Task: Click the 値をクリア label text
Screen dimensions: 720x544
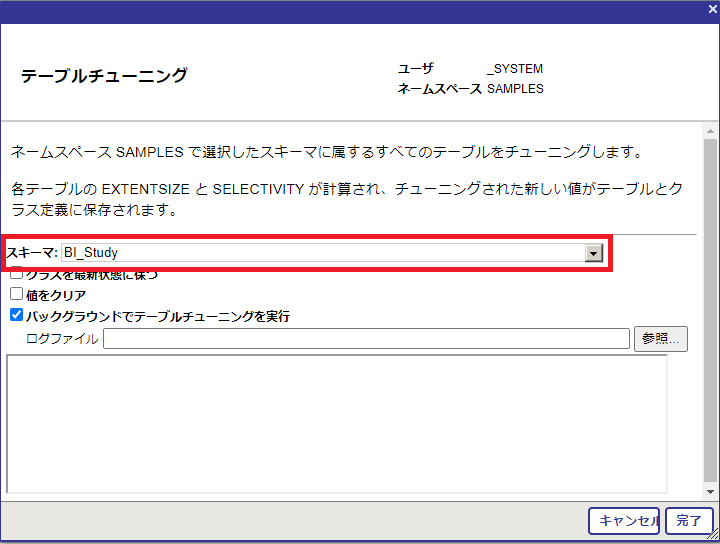Action: coord(57,295)
